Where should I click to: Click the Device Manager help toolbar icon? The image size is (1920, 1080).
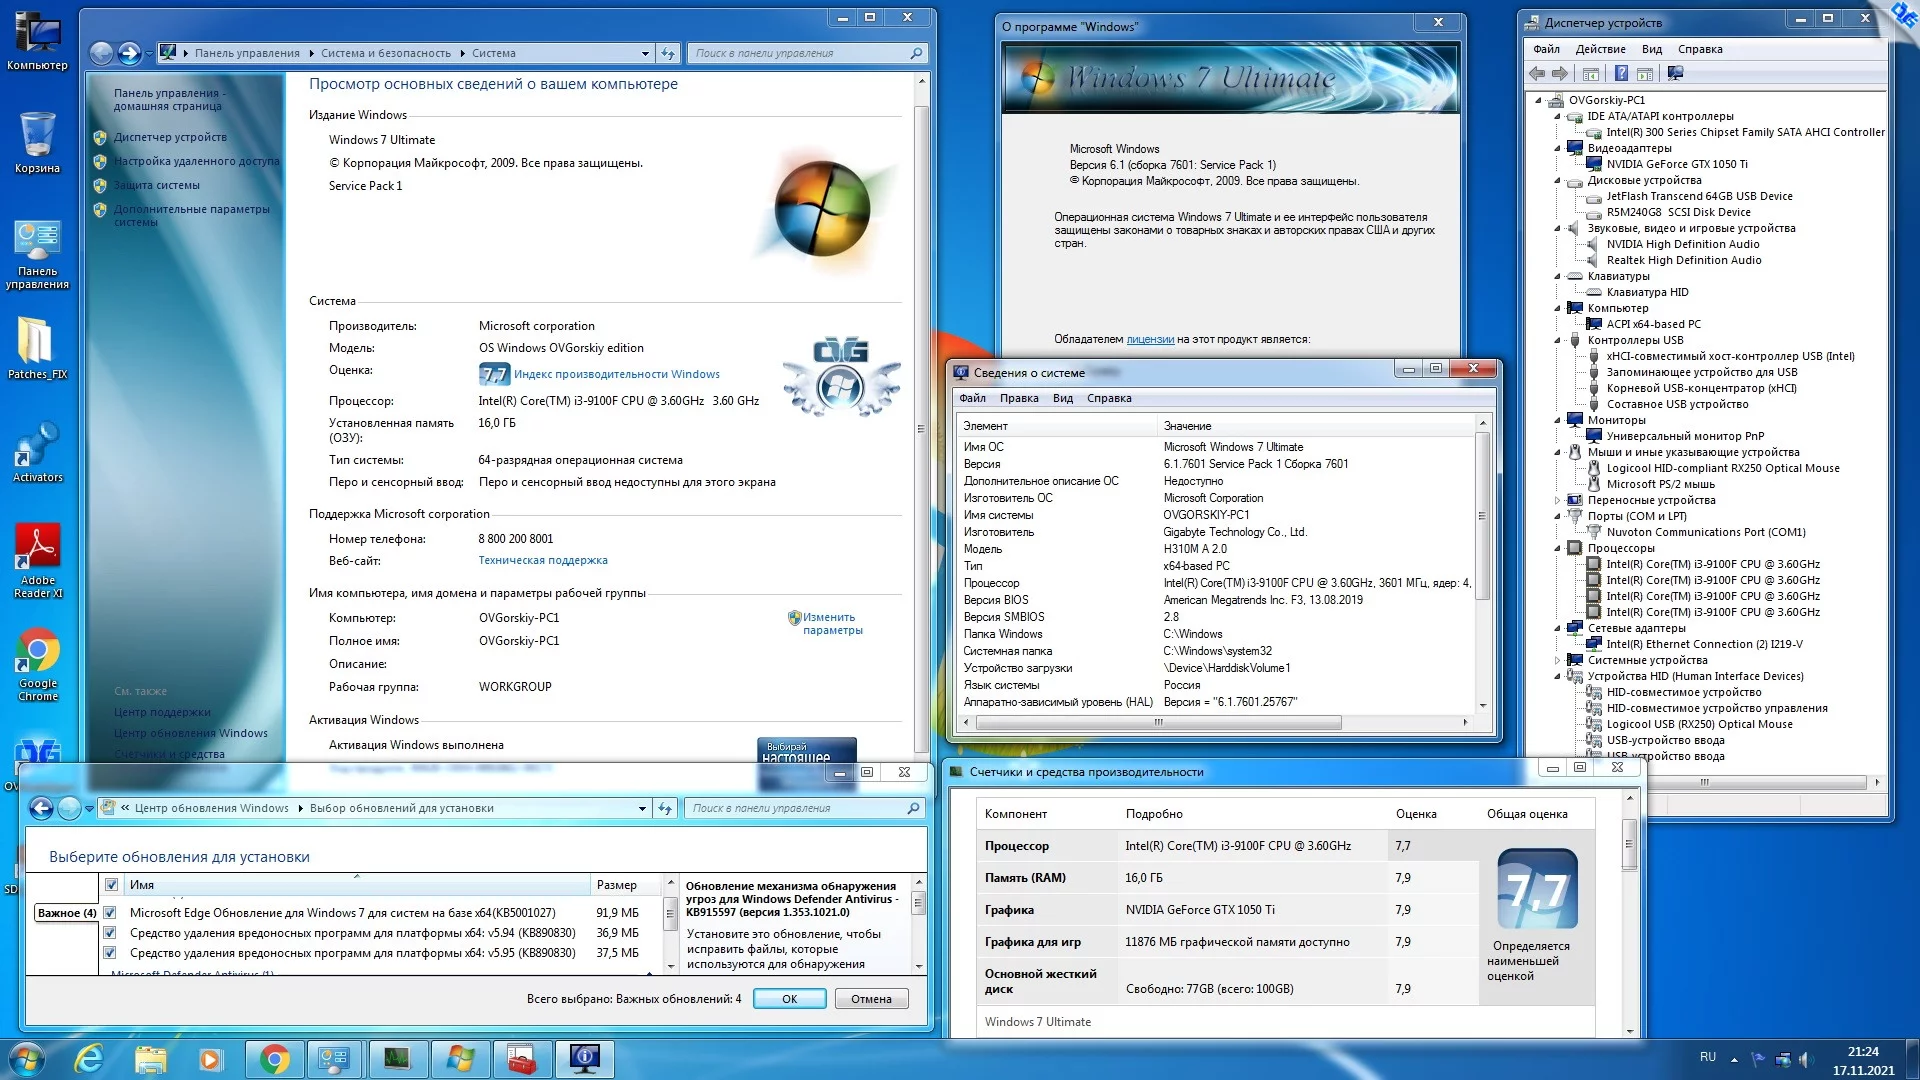coord(1621,73)
